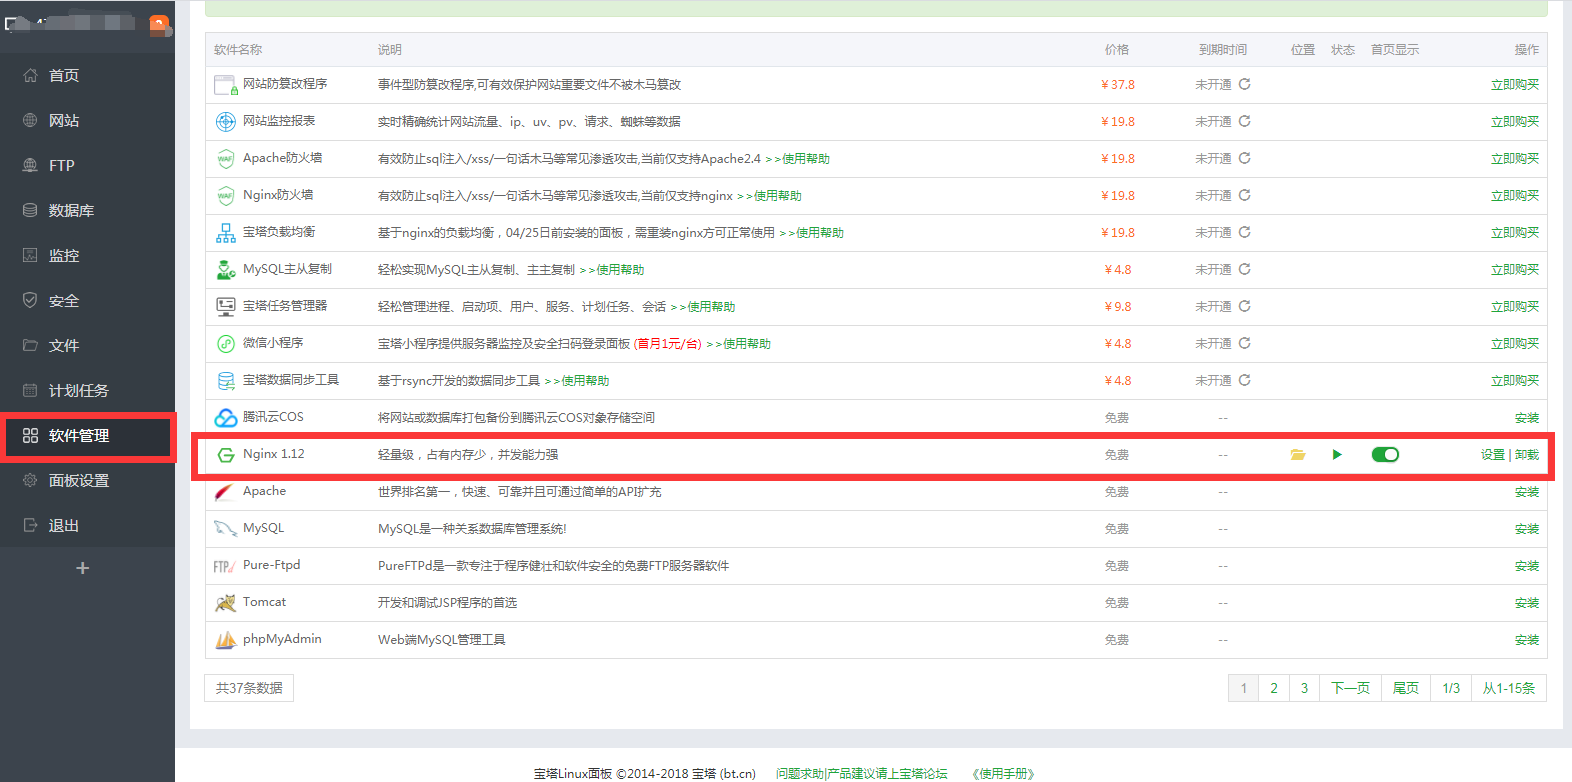Open the 《使用手册》 footer link

click(1003, 774)
